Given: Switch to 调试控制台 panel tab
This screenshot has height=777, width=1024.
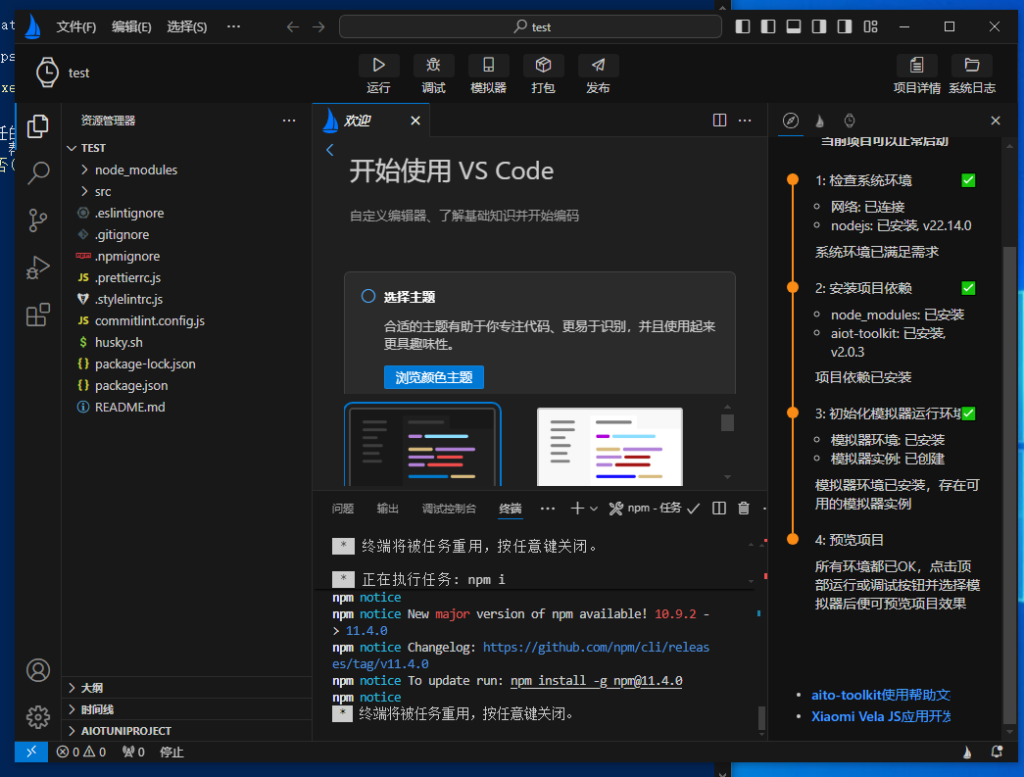Looking at the screenshot, I should point(449,509).
